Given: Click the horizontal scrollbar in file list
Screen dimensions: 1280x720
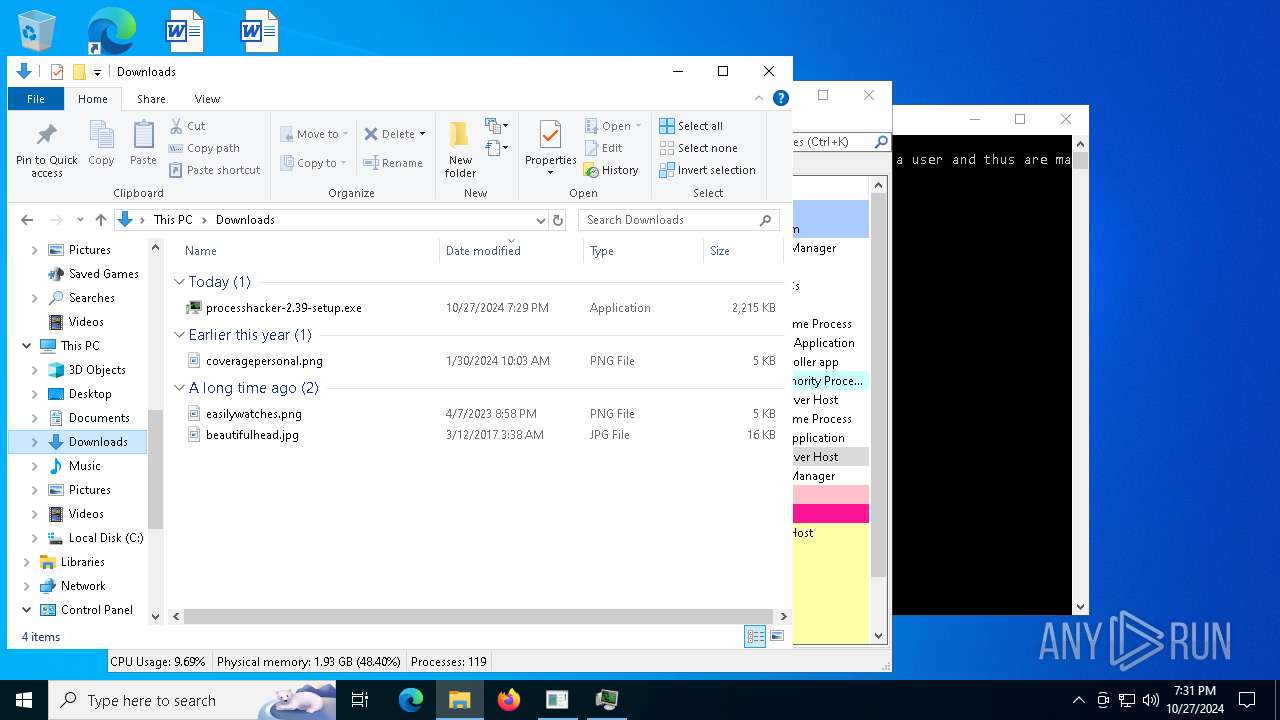Looking at the screenshot, I should coord(478,617).
